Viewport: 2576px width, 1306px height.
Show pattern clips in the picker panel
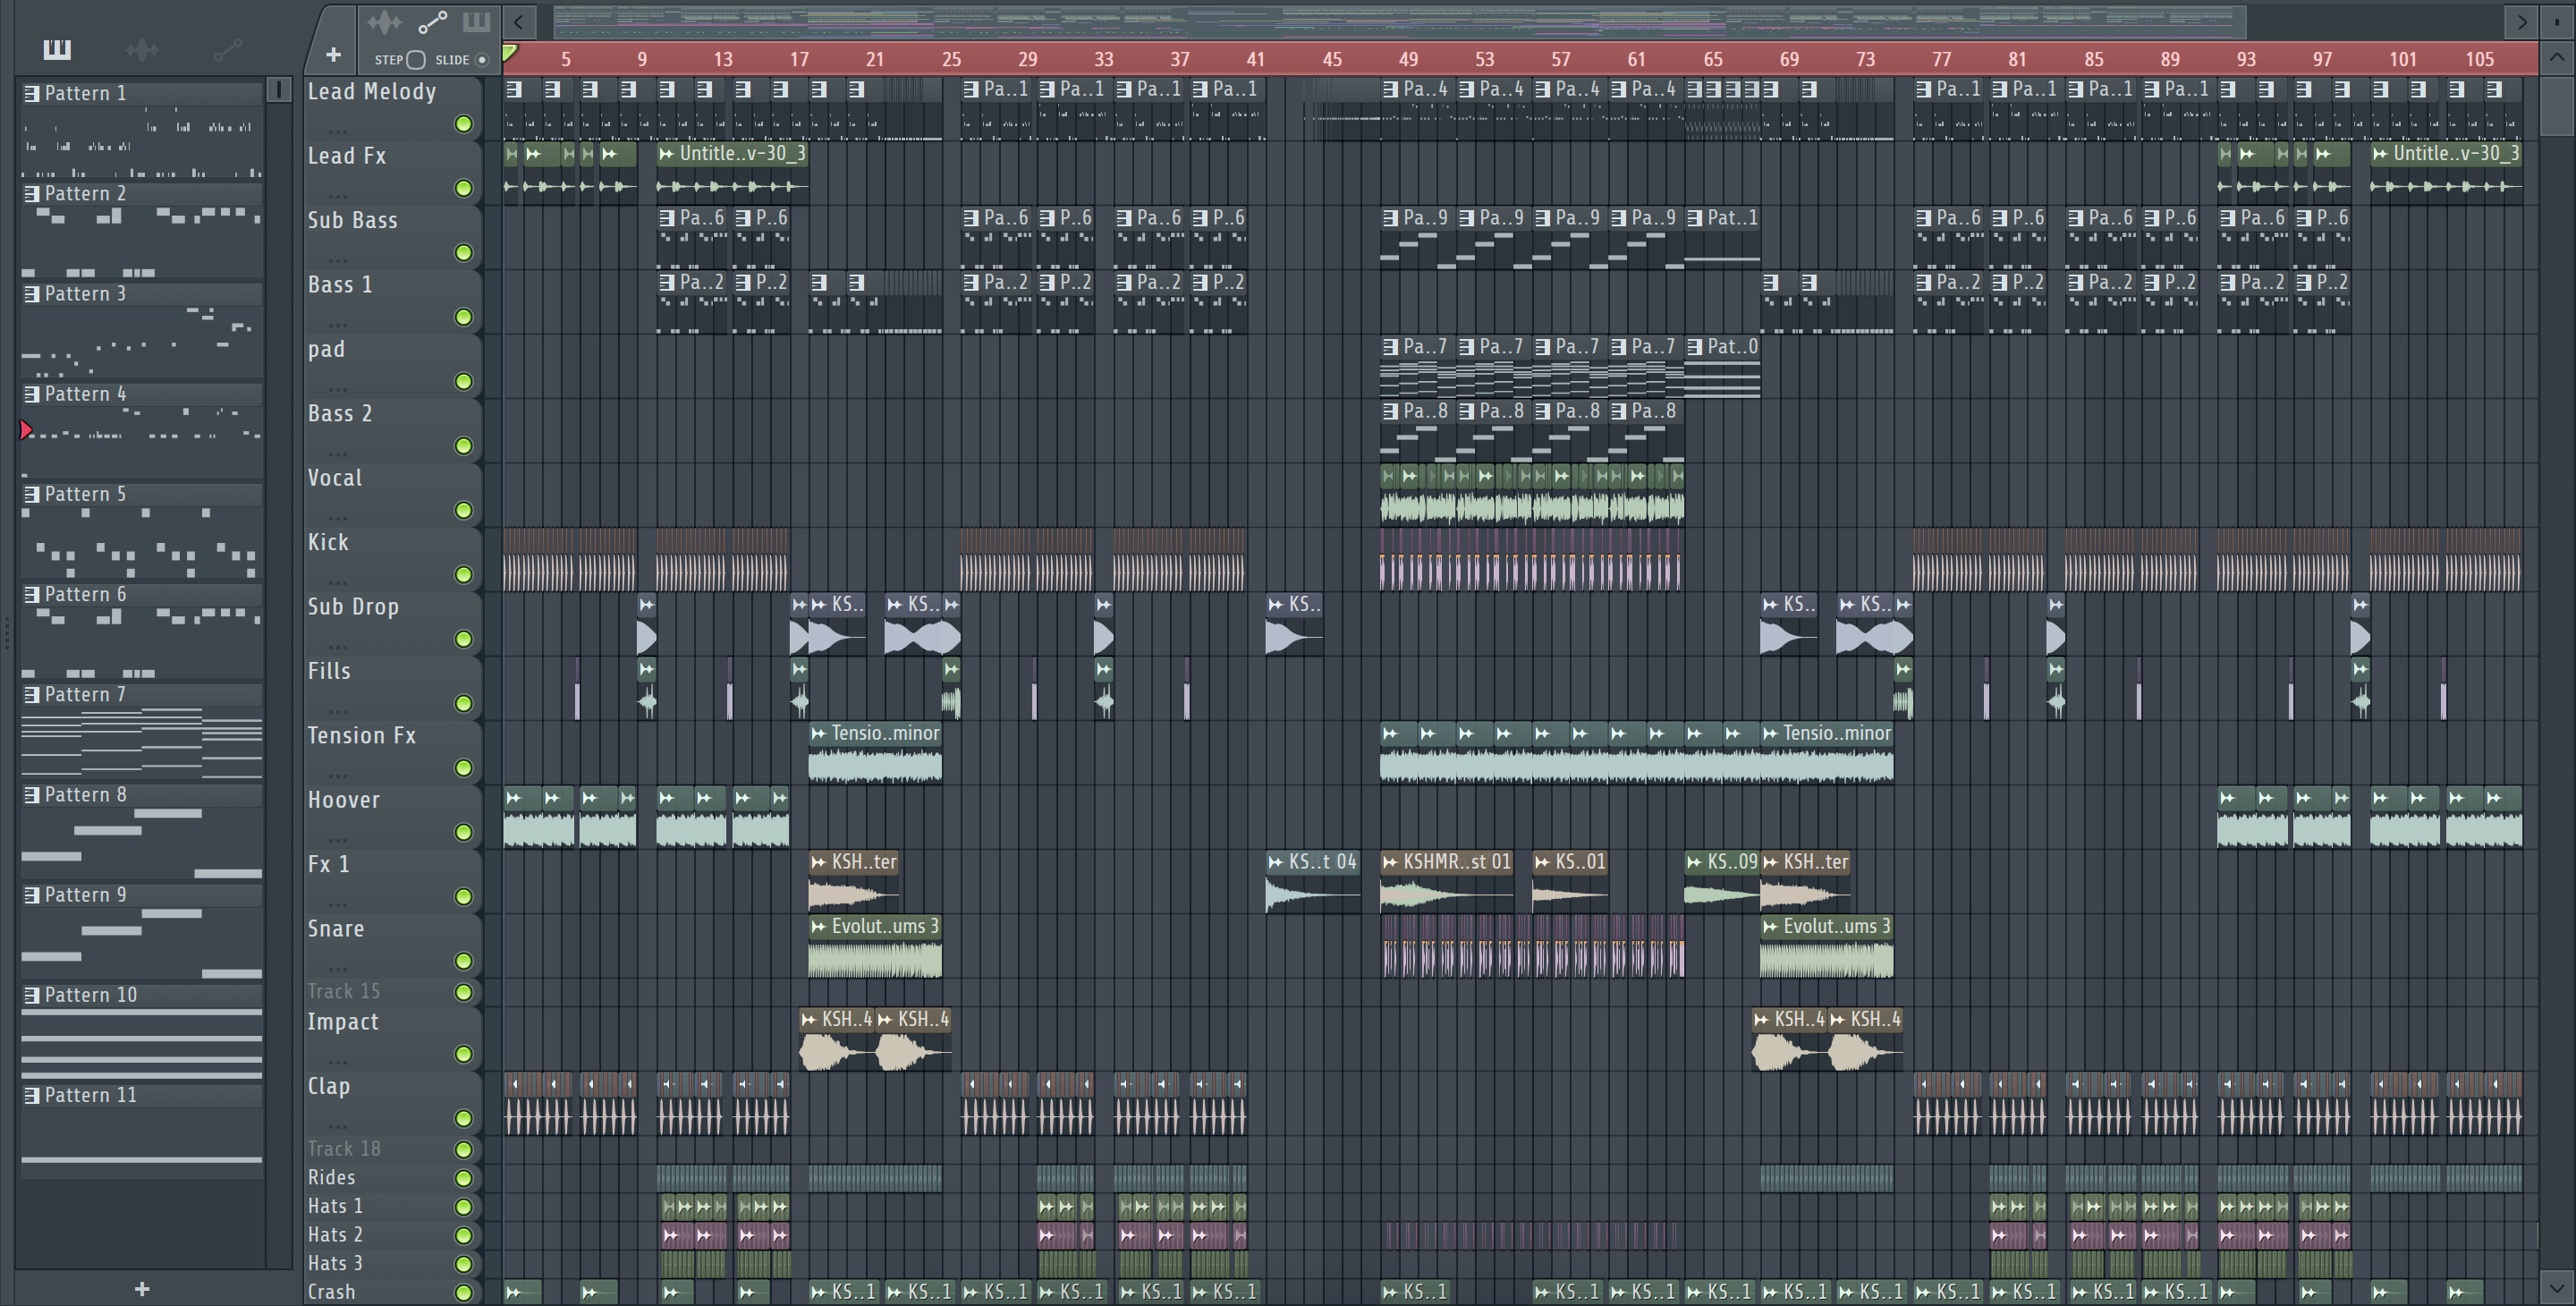coord(57,49)
